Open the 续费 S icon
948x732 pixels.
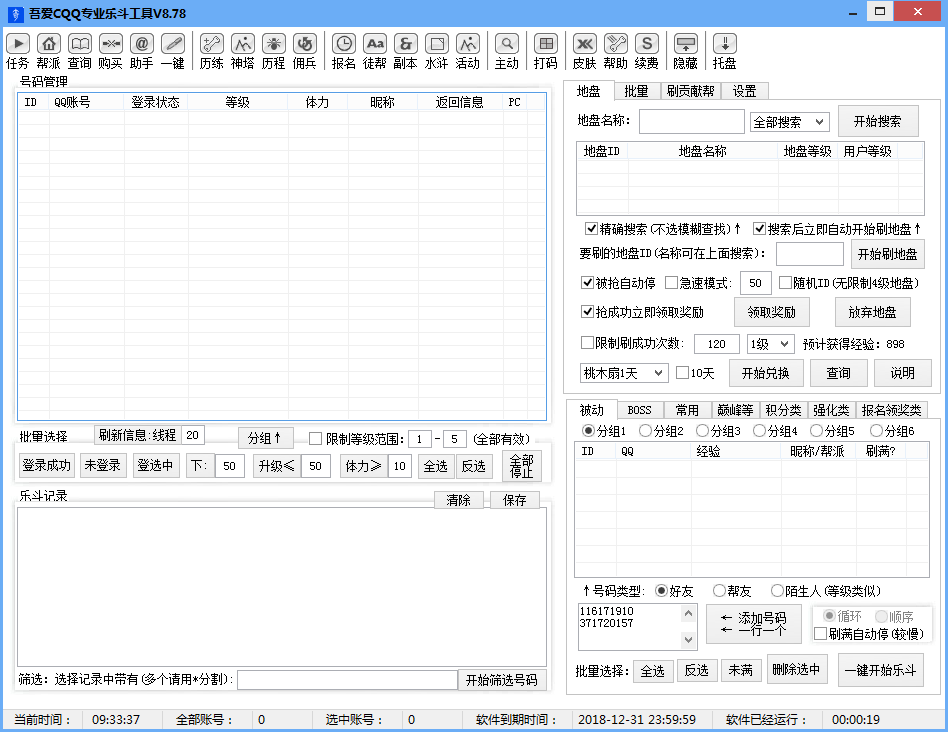click(647, 51)
